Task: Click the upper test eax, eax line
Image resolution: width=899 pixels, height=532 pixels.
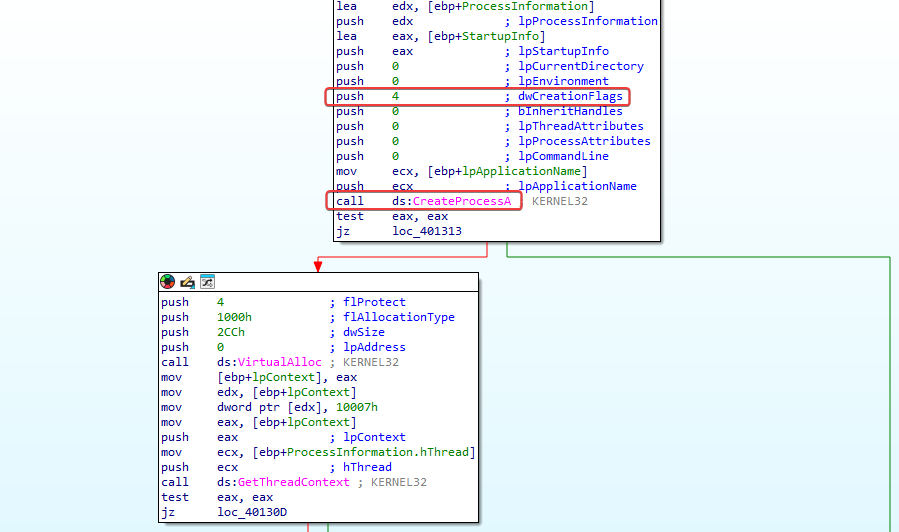Action: [x=392, y=216]
